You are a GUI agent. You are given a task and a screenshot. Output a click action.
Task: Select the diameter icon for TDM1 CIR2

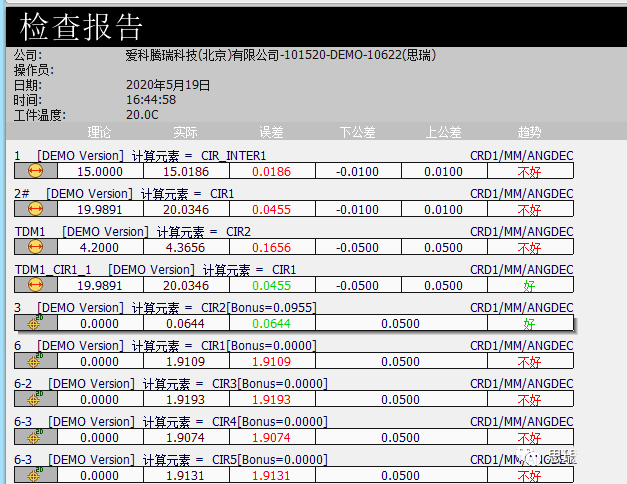point(35,247)
